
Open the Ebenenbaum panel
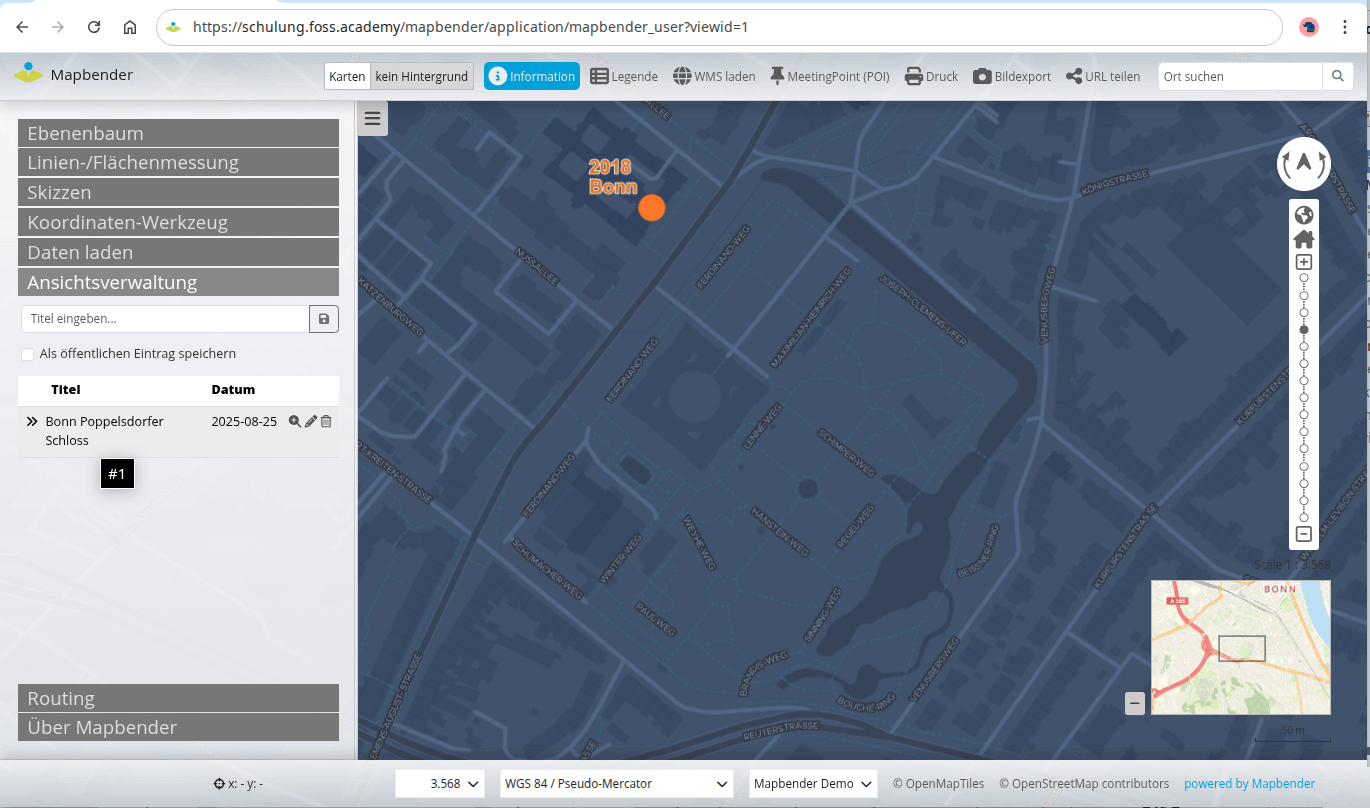[x=178, y=133]
